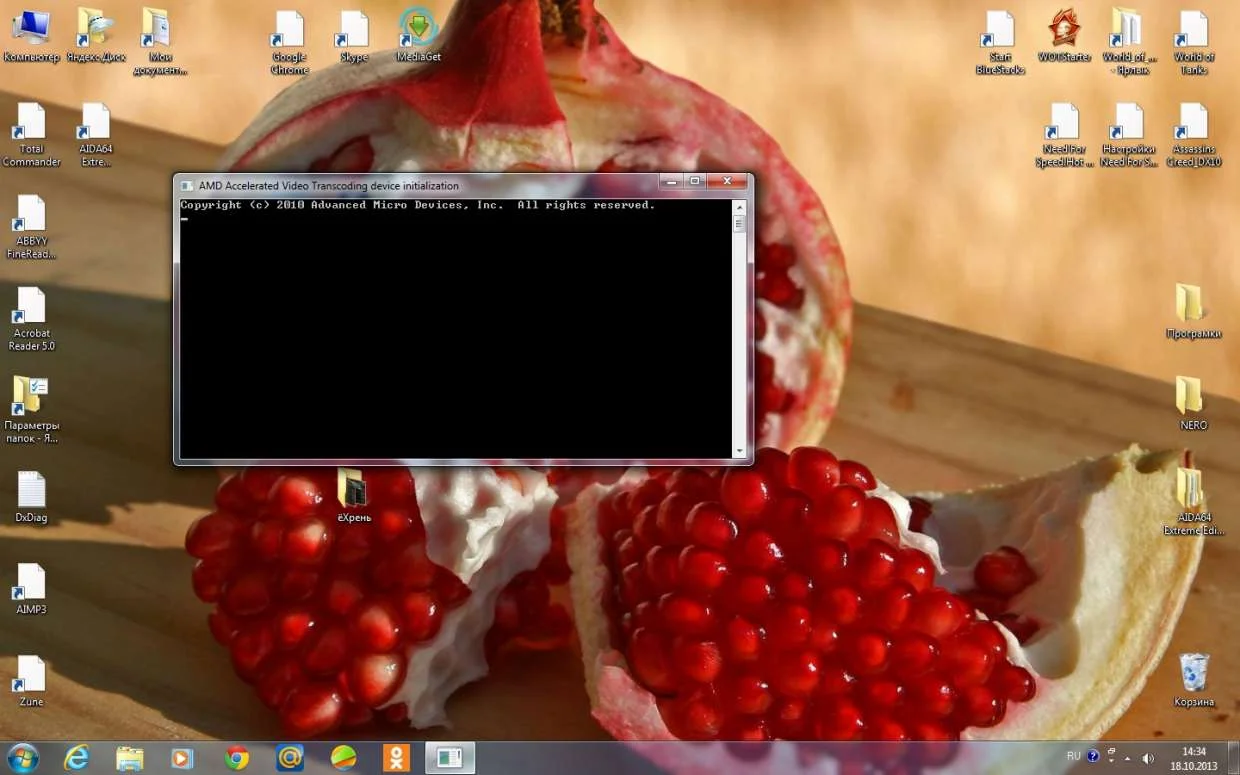Select the DxDiag file on the desktop
The width and height of the screenshot is (1240, 775).
(31, 496)
